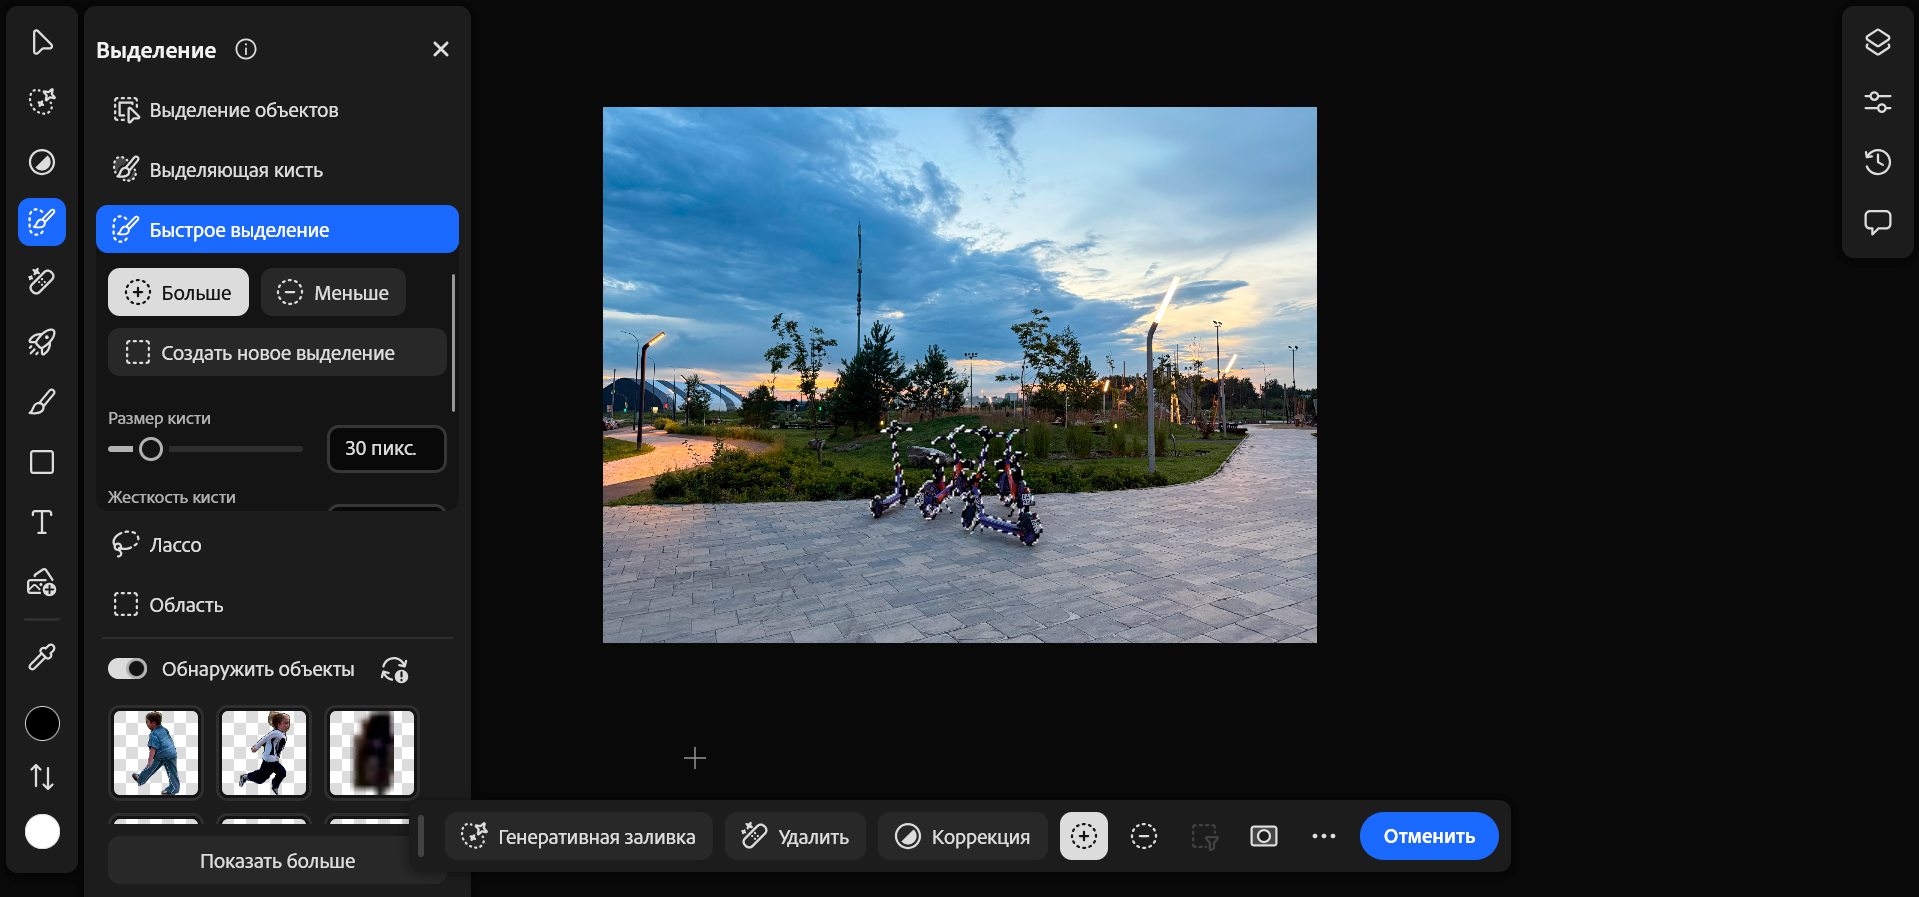This screenshot has height=897, width=1919.
Task: Open the History panel icon
Action: tap(1878, 162)
